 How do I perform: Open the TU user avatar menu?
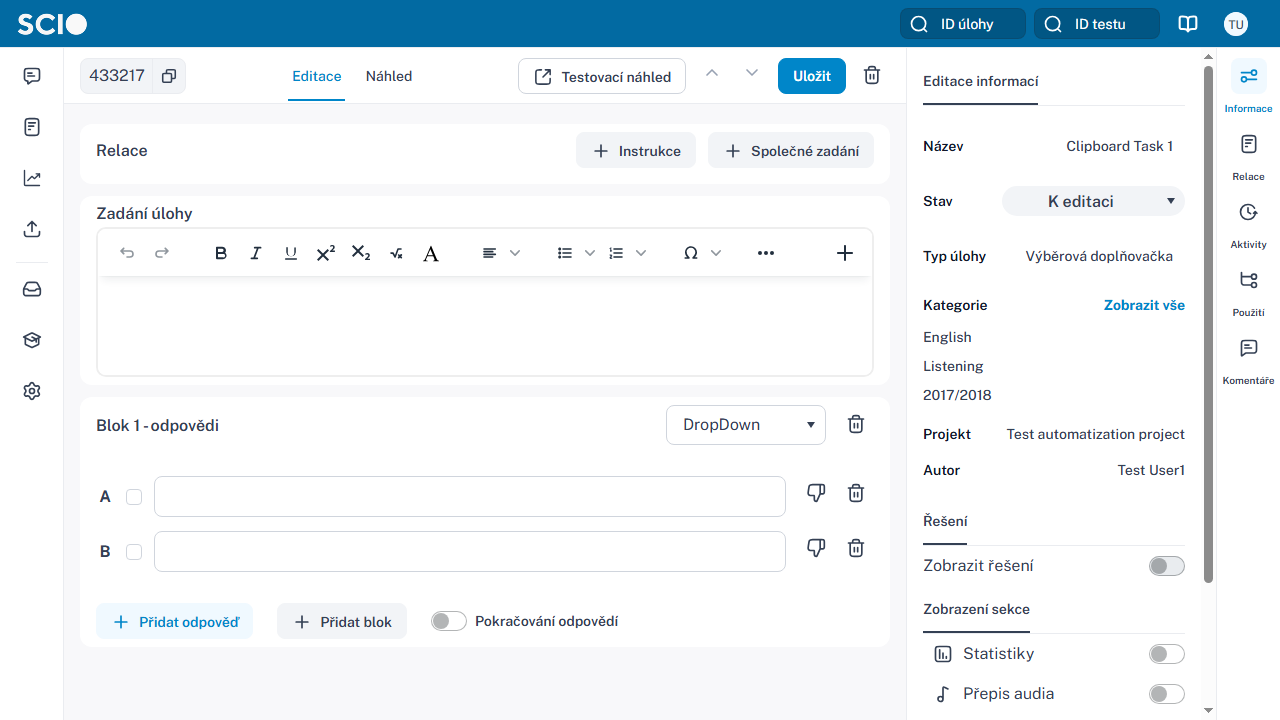[x=1236, y=24]
